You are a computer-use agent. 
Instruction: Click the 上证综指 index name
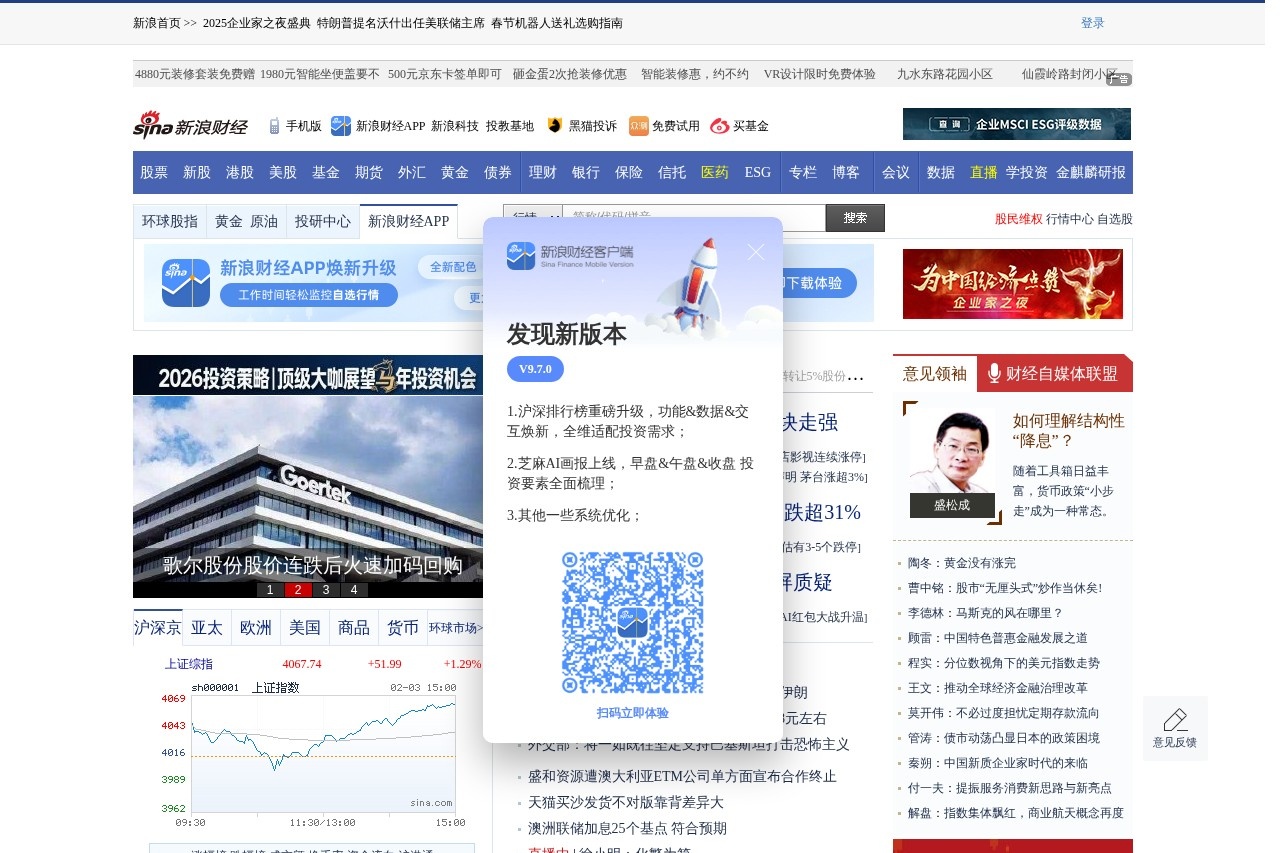pyautogui.click(x=189, y=664)
